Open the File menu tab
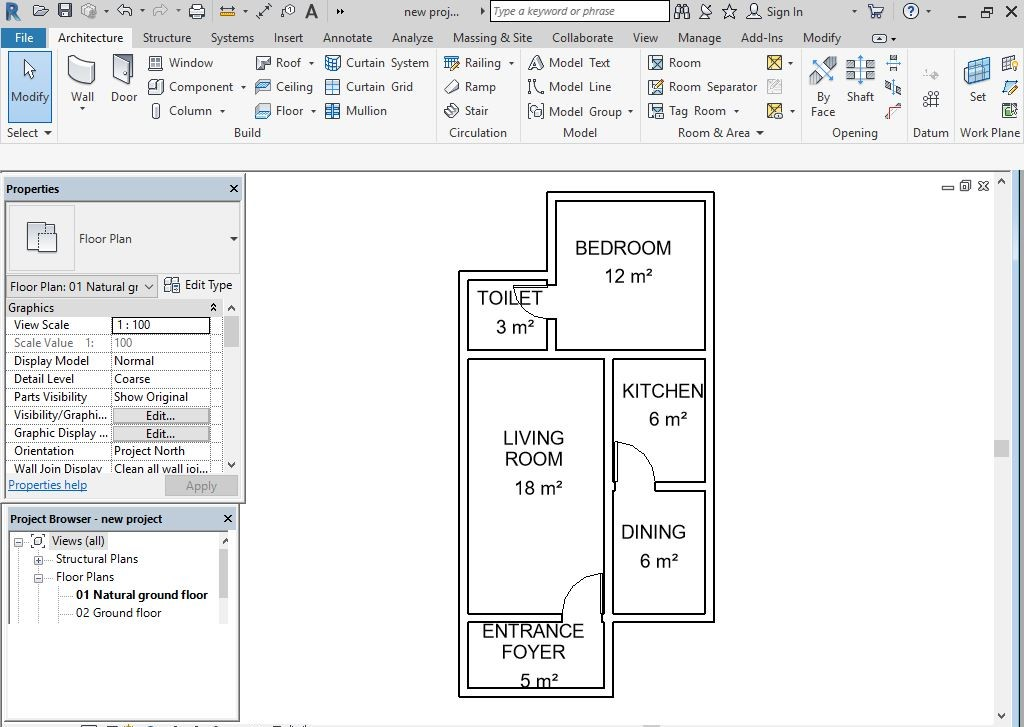1024x727 pixels. click(24, 38)
